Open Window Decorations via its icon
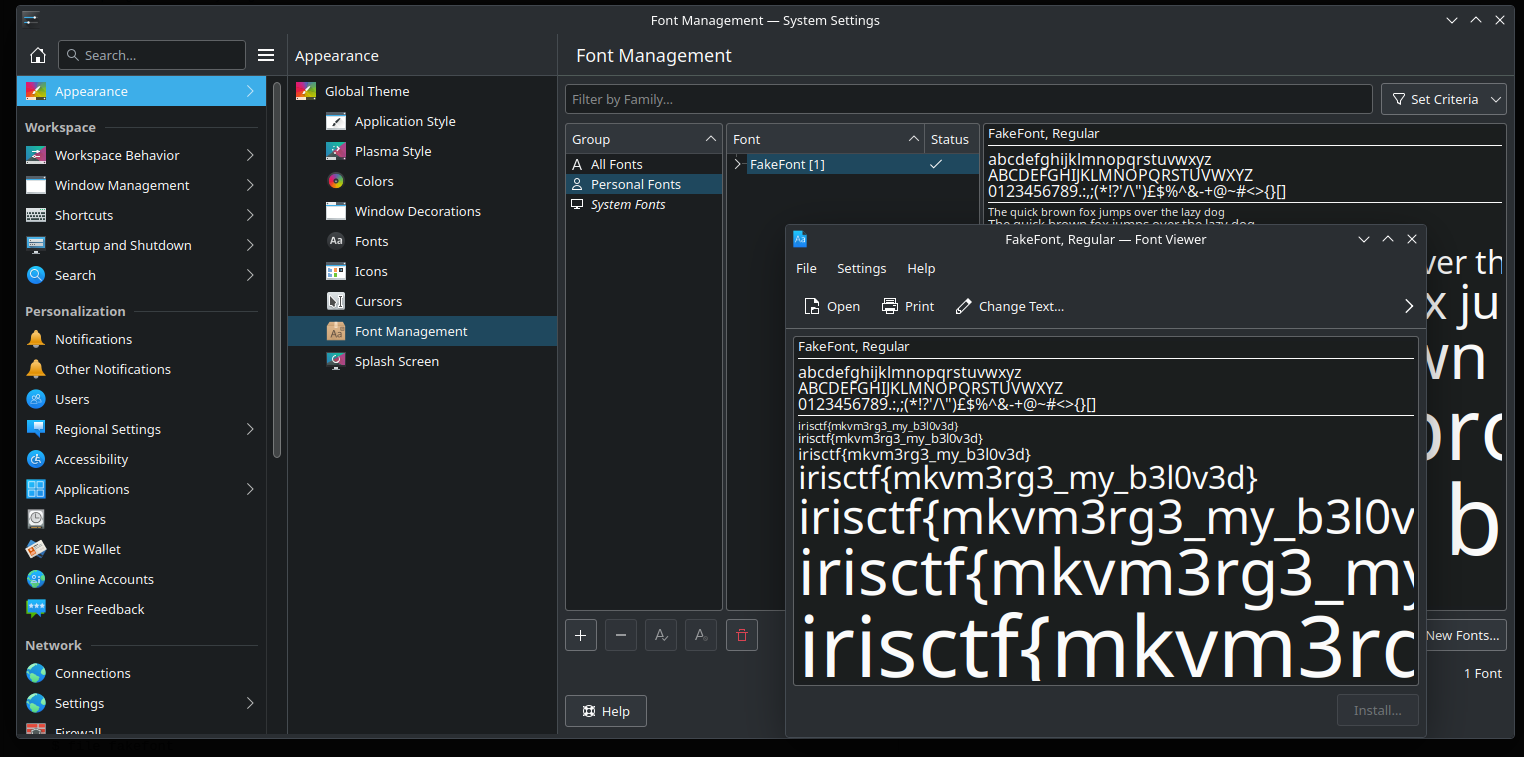Image resolution: width=1524 pixels, height=757 pixels. pyautogui.click(x=336, y=211)
